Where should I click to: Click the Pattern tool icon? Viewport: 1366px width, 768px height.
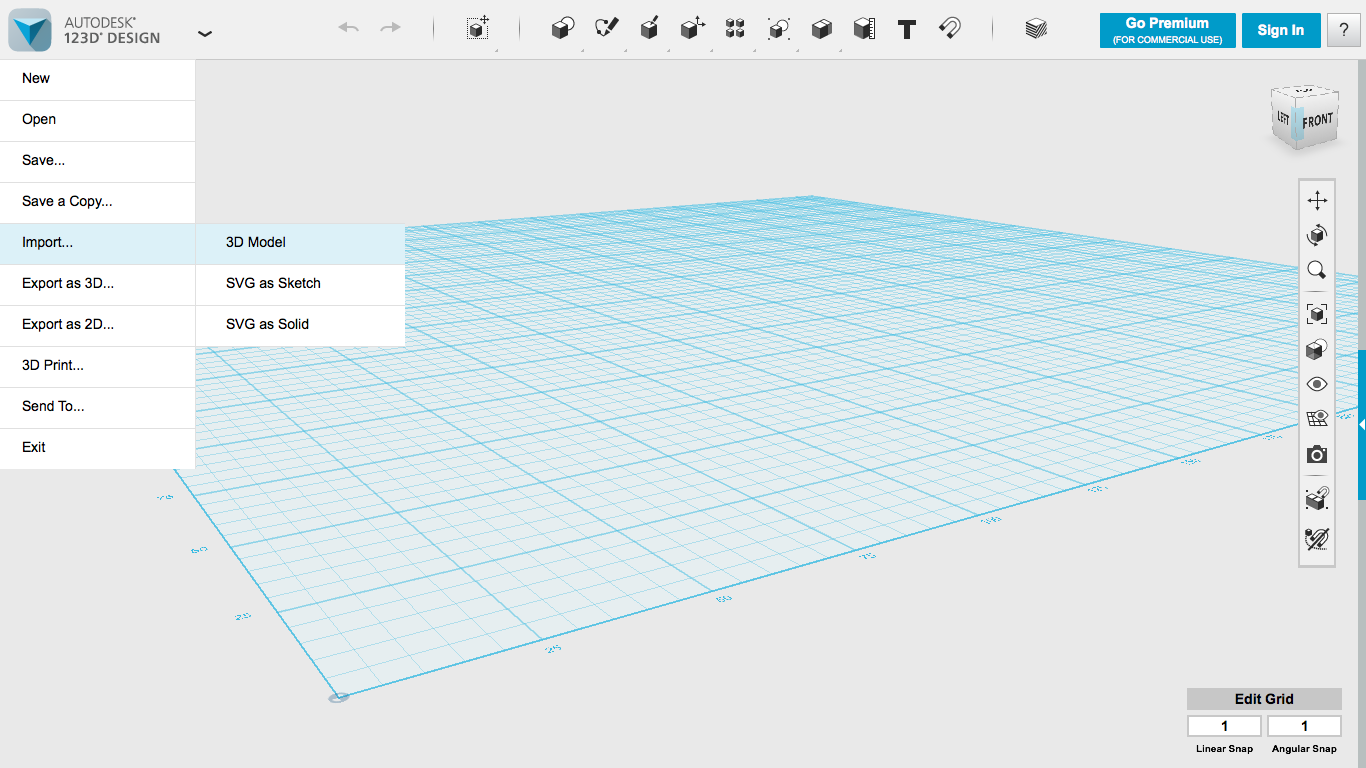(x=735, y=29)
